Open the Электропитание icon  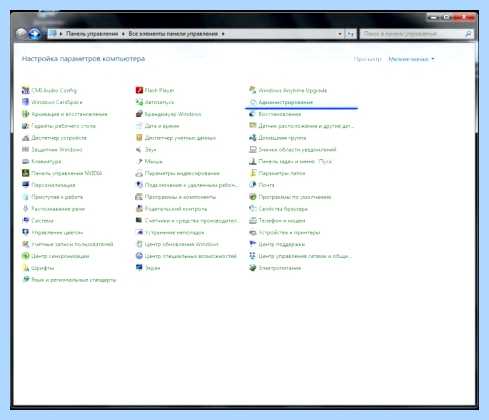tap(253, 268)
